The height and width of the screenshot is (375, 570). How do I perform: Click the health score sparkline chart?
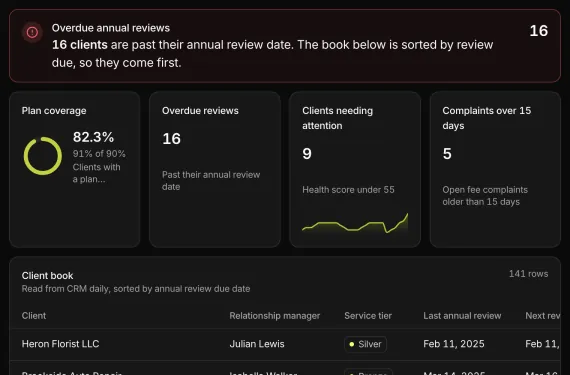[355, 223]
